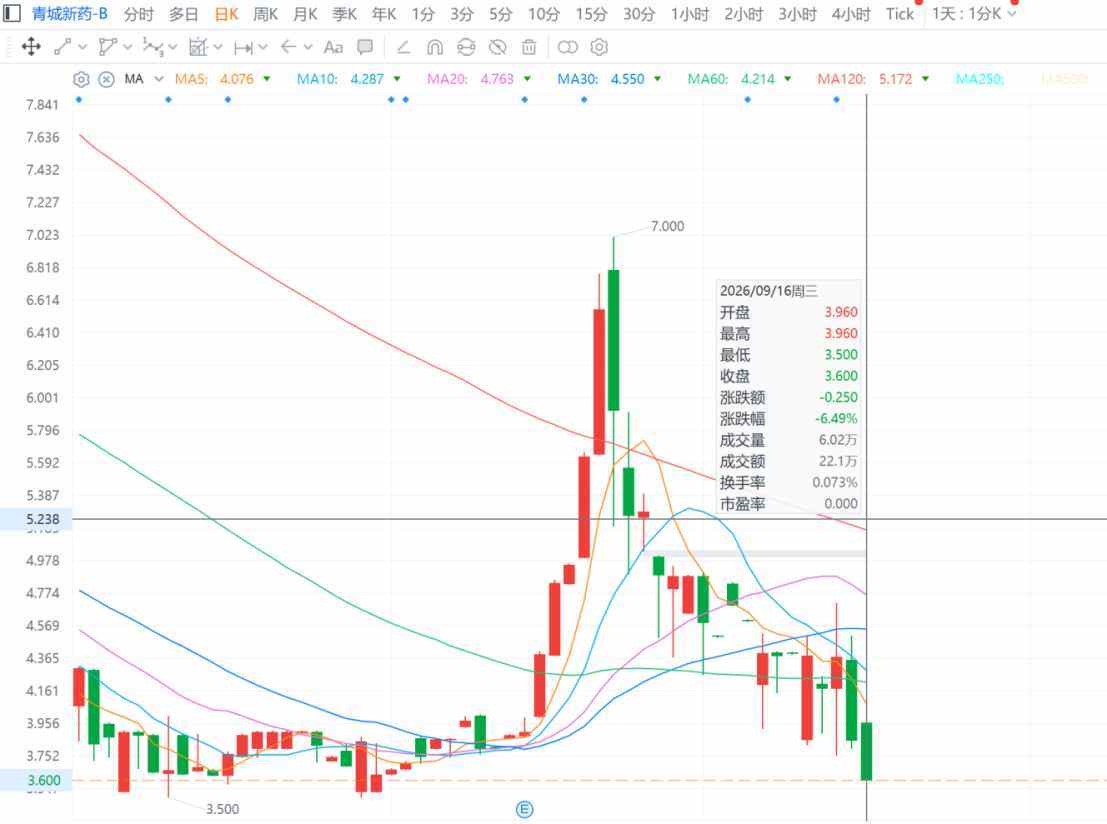Switch to the 2小时 chart period
Image resolution: width=1107 pixels, height=824 pixels.
(743, 14)
